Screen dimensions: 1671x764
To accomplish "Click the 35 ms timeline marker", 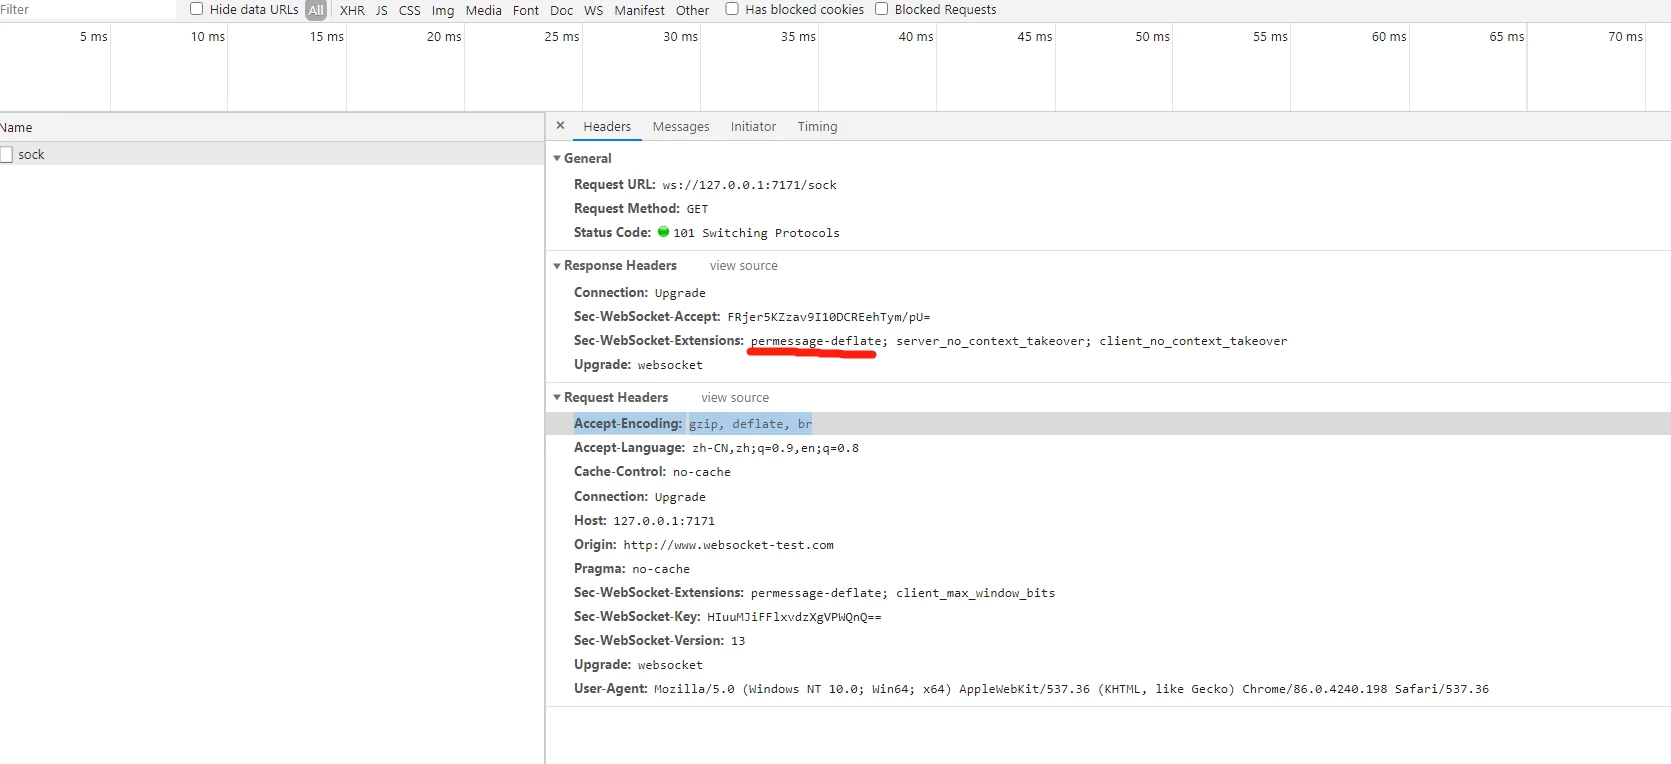I will coord(798,36).
